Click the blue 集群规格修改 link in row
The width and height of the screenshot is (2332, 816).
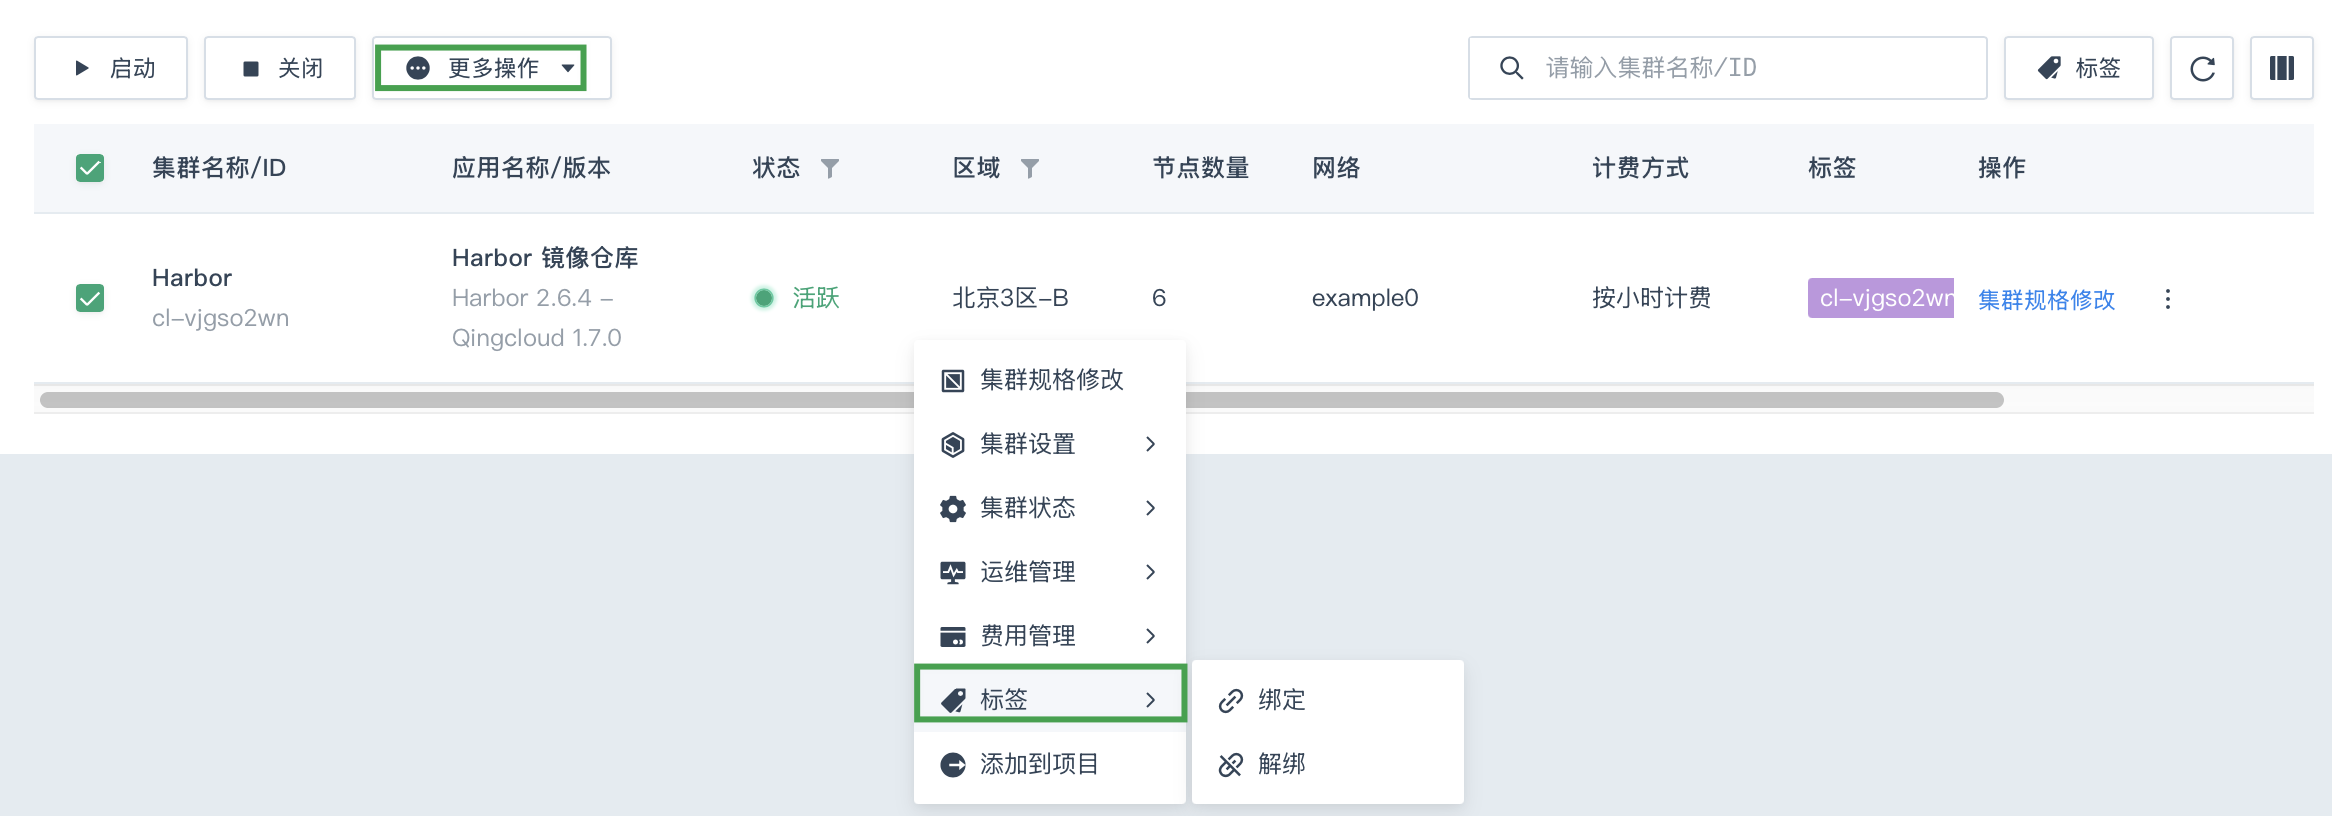click(x=2046, y=299)
